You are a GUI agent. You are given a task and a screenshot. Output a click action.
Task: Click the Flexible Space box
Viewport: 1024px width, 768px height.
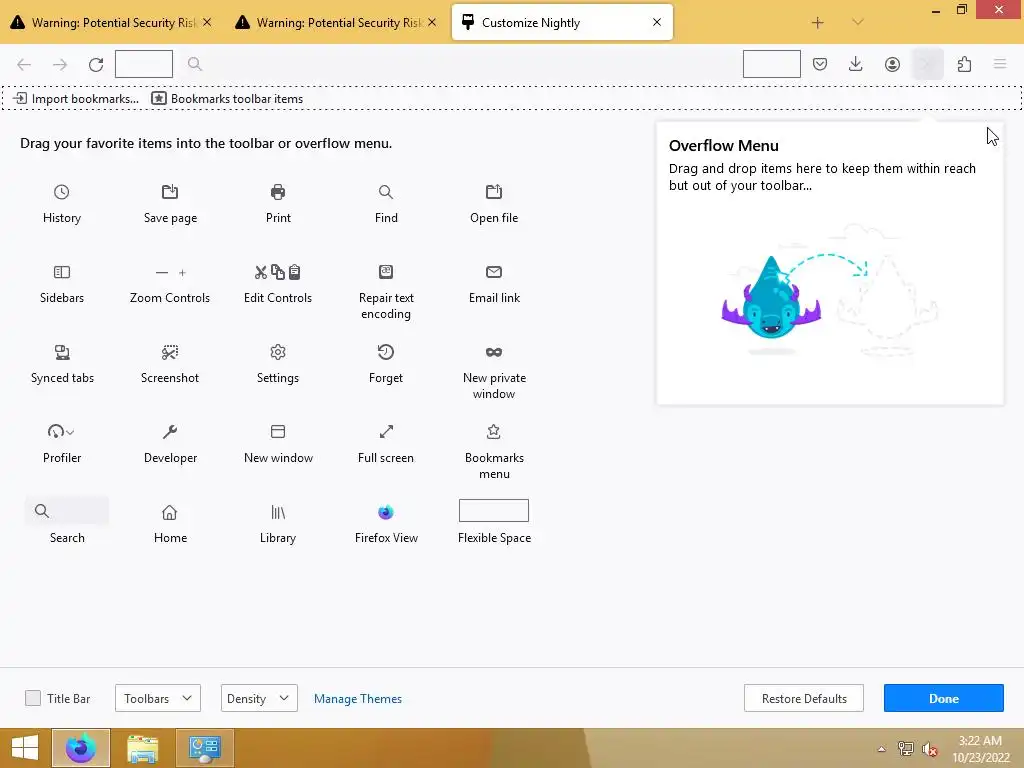point(494,511)
